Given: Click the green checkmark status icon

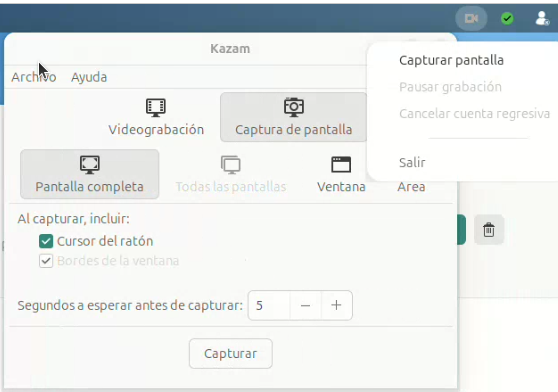Looking at the screenshot, I should point(507,18).
